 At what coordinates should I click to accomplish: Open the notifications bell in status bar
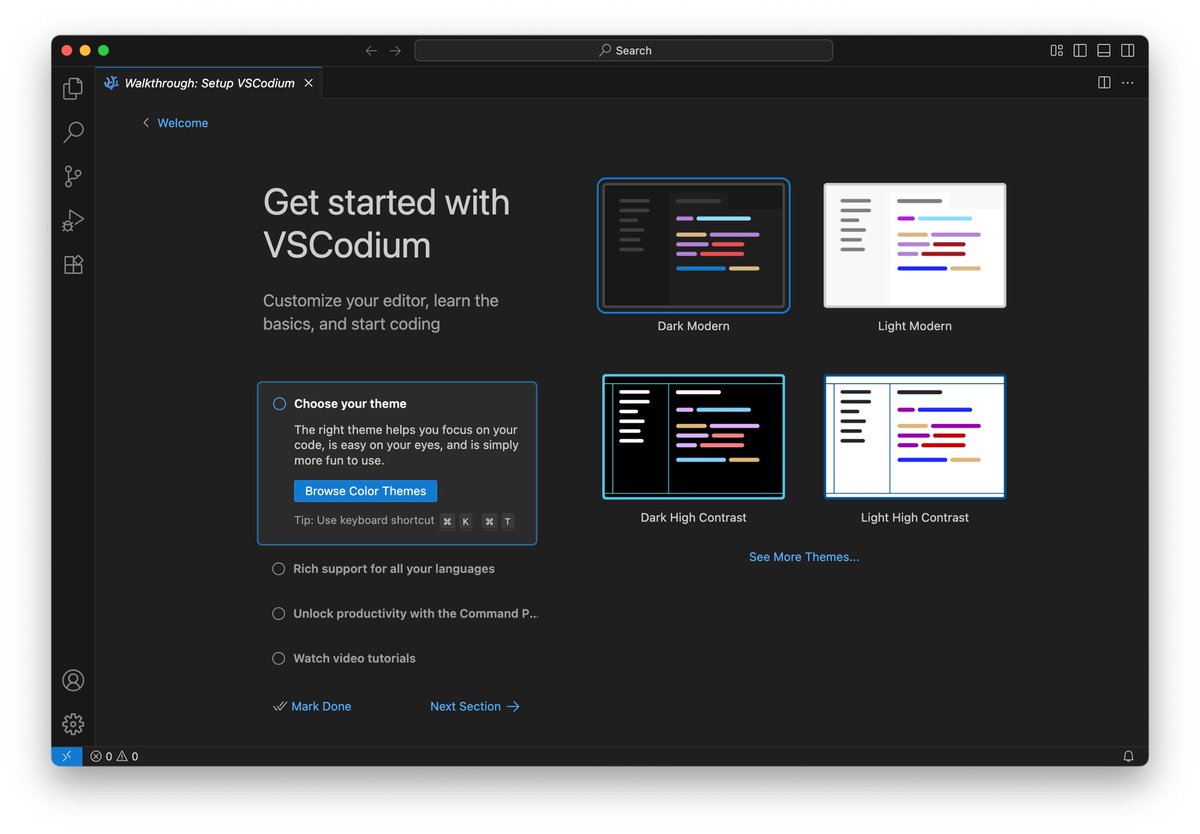click(x=1128, y=756)
